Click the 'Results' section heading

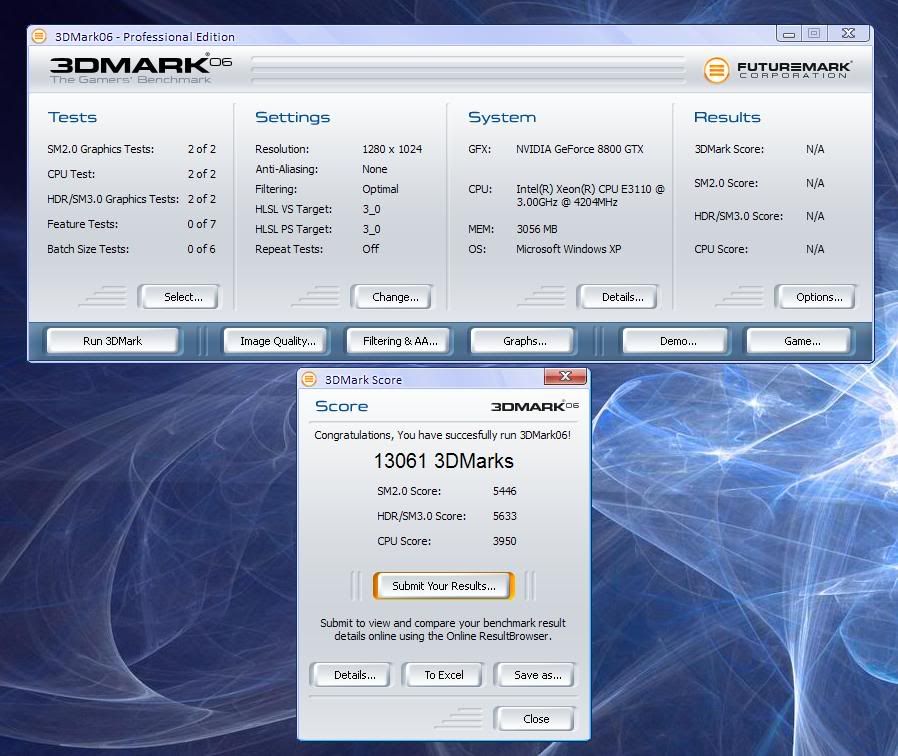coord(727,117)
